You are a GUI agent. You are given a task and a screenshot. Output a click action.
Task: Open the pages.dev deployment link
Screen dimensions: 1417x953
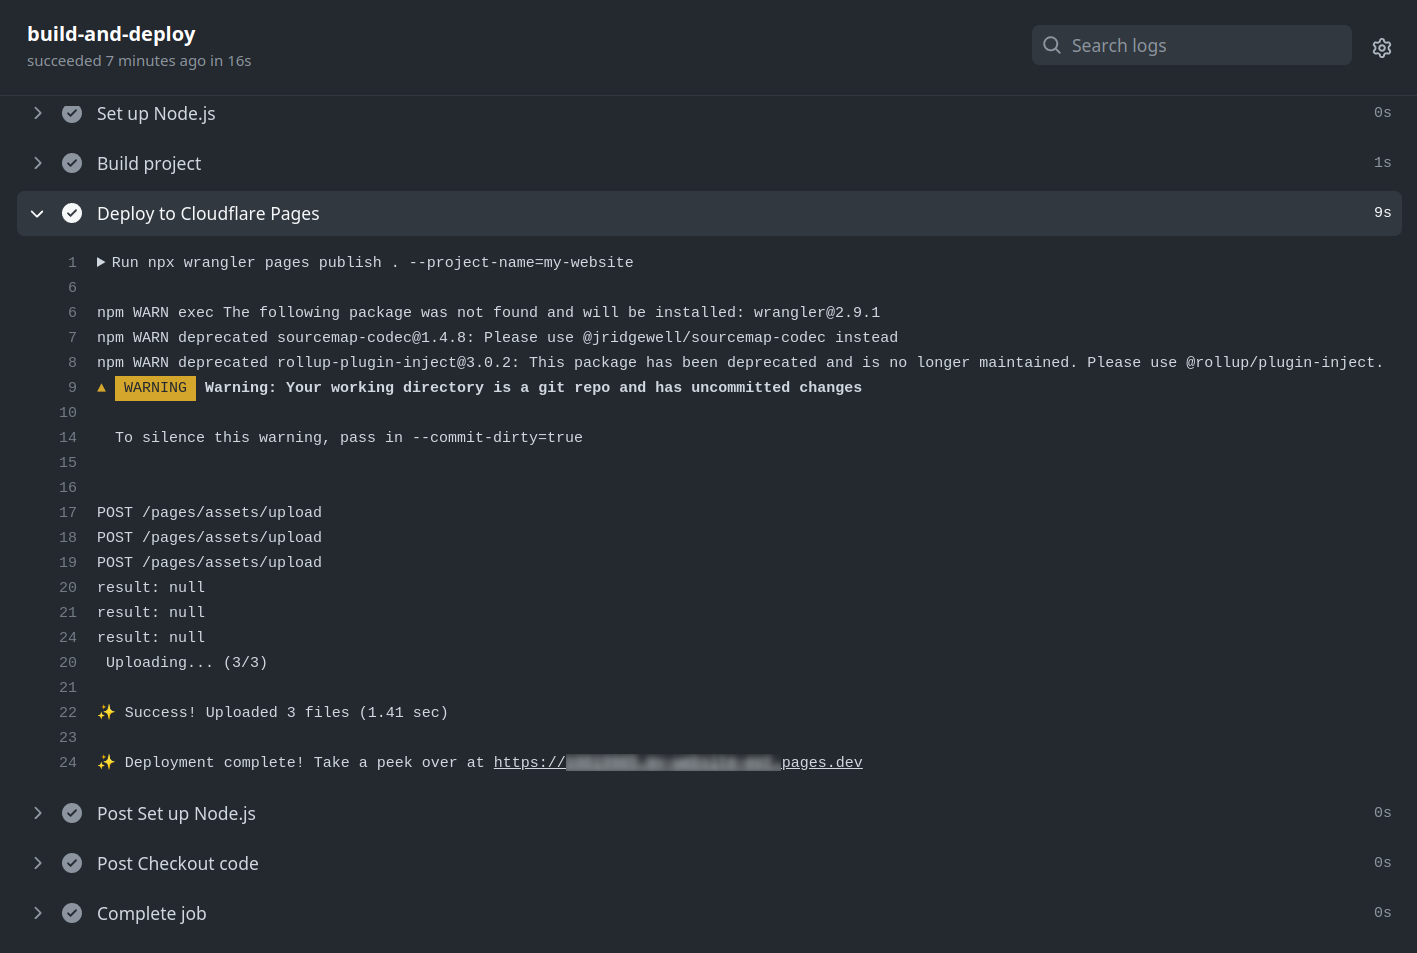coord(678,762)
